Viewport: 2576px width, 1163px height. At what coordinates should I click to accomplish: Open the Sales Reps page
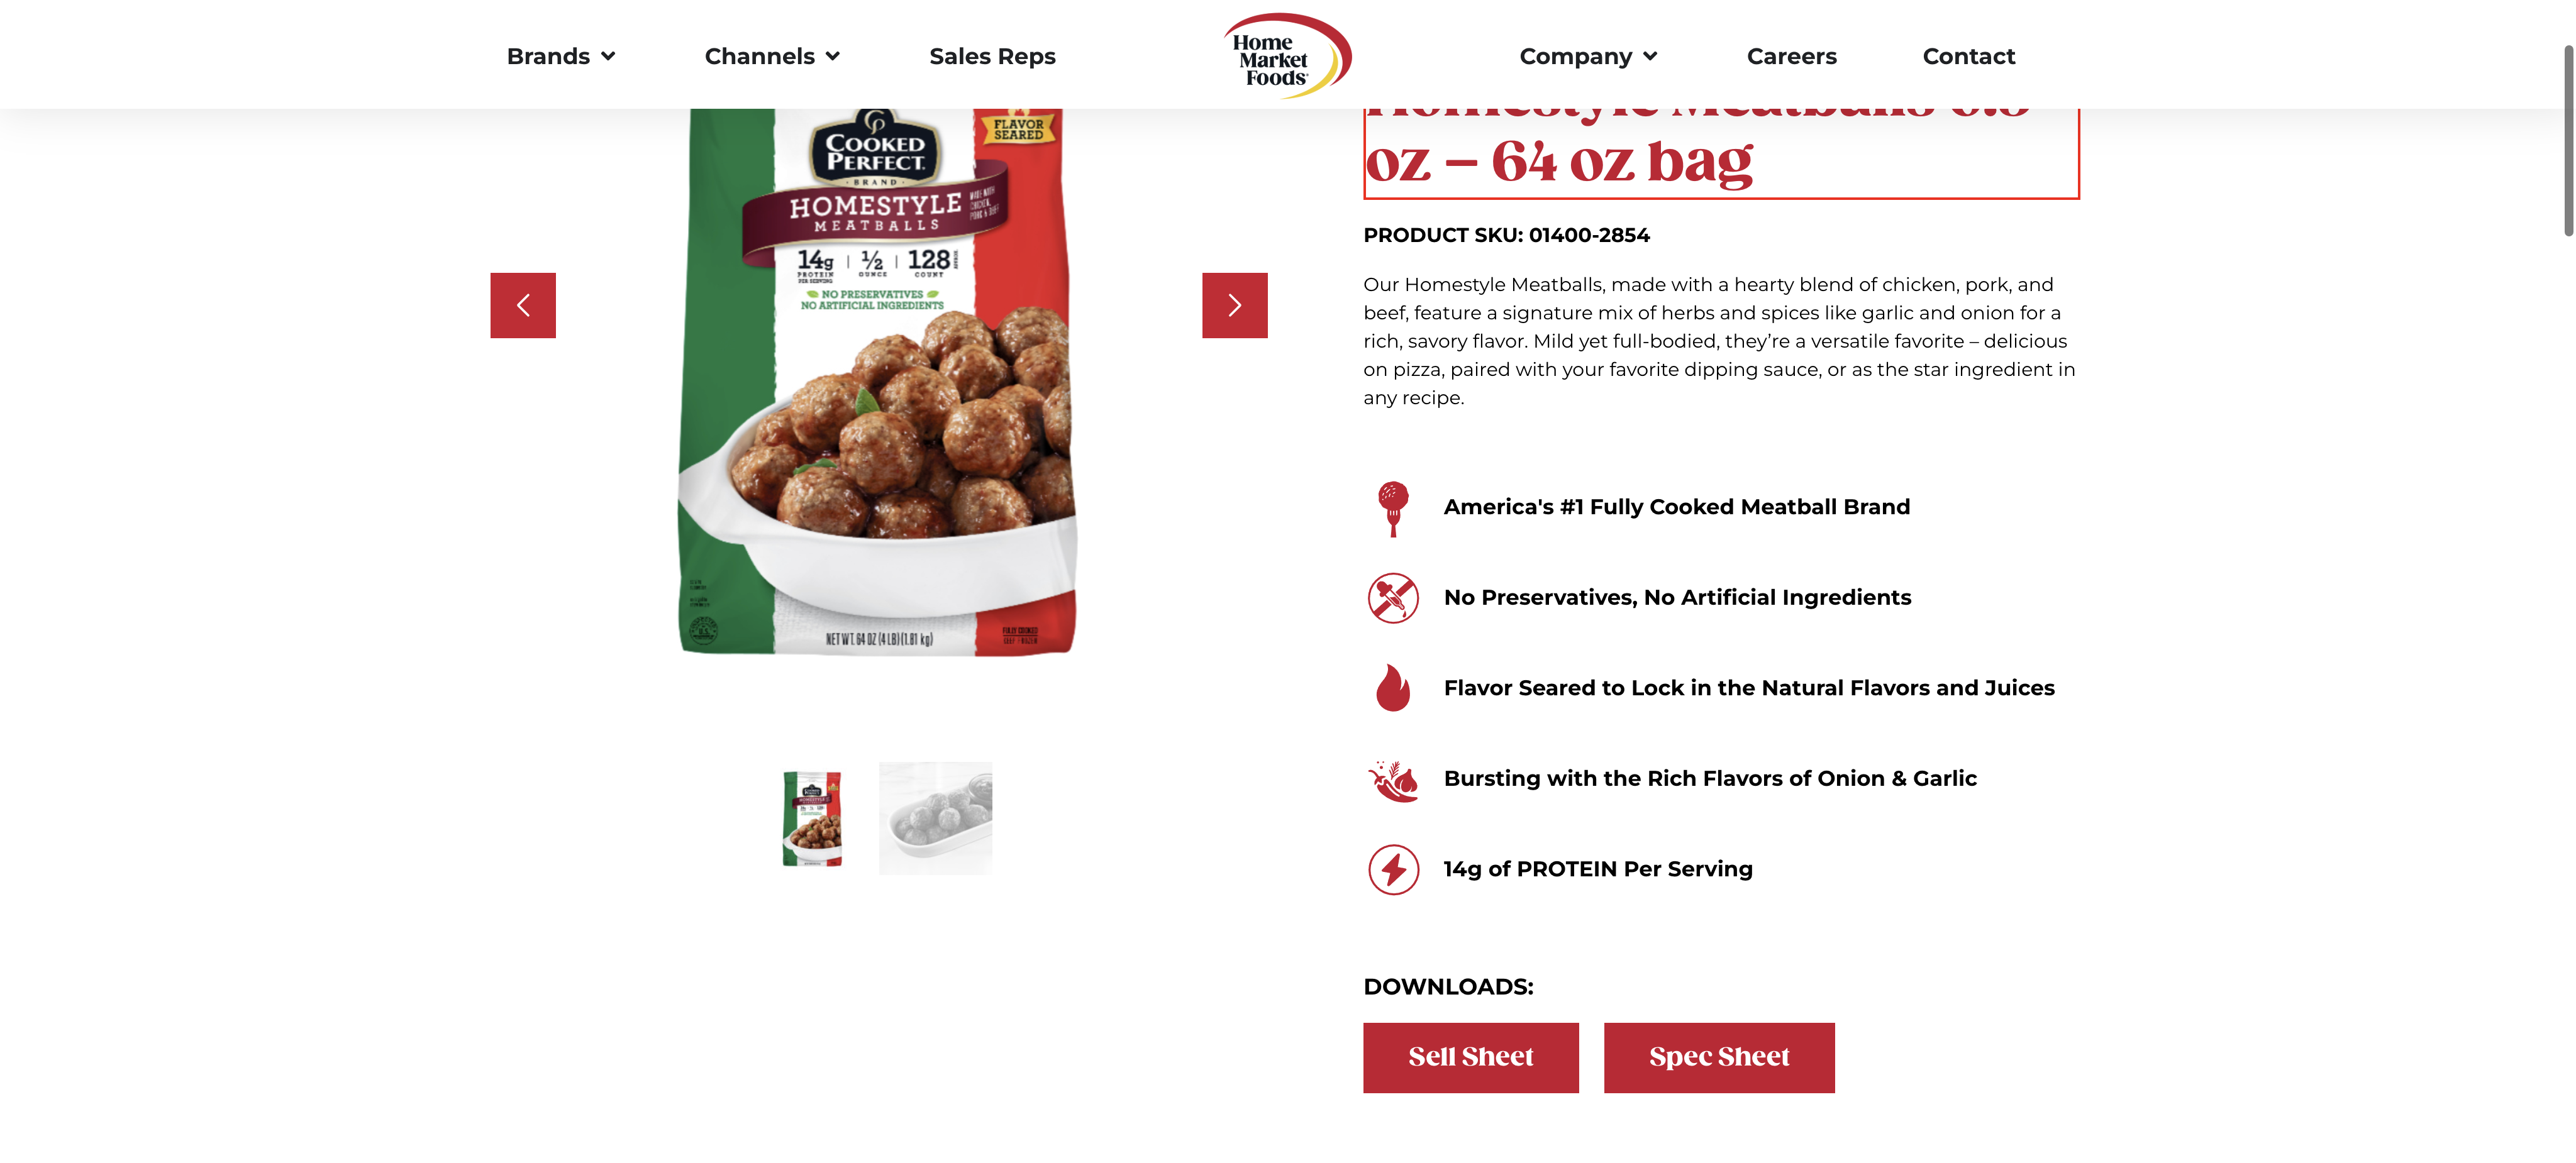pyautogui.click(x=992, y=56)
